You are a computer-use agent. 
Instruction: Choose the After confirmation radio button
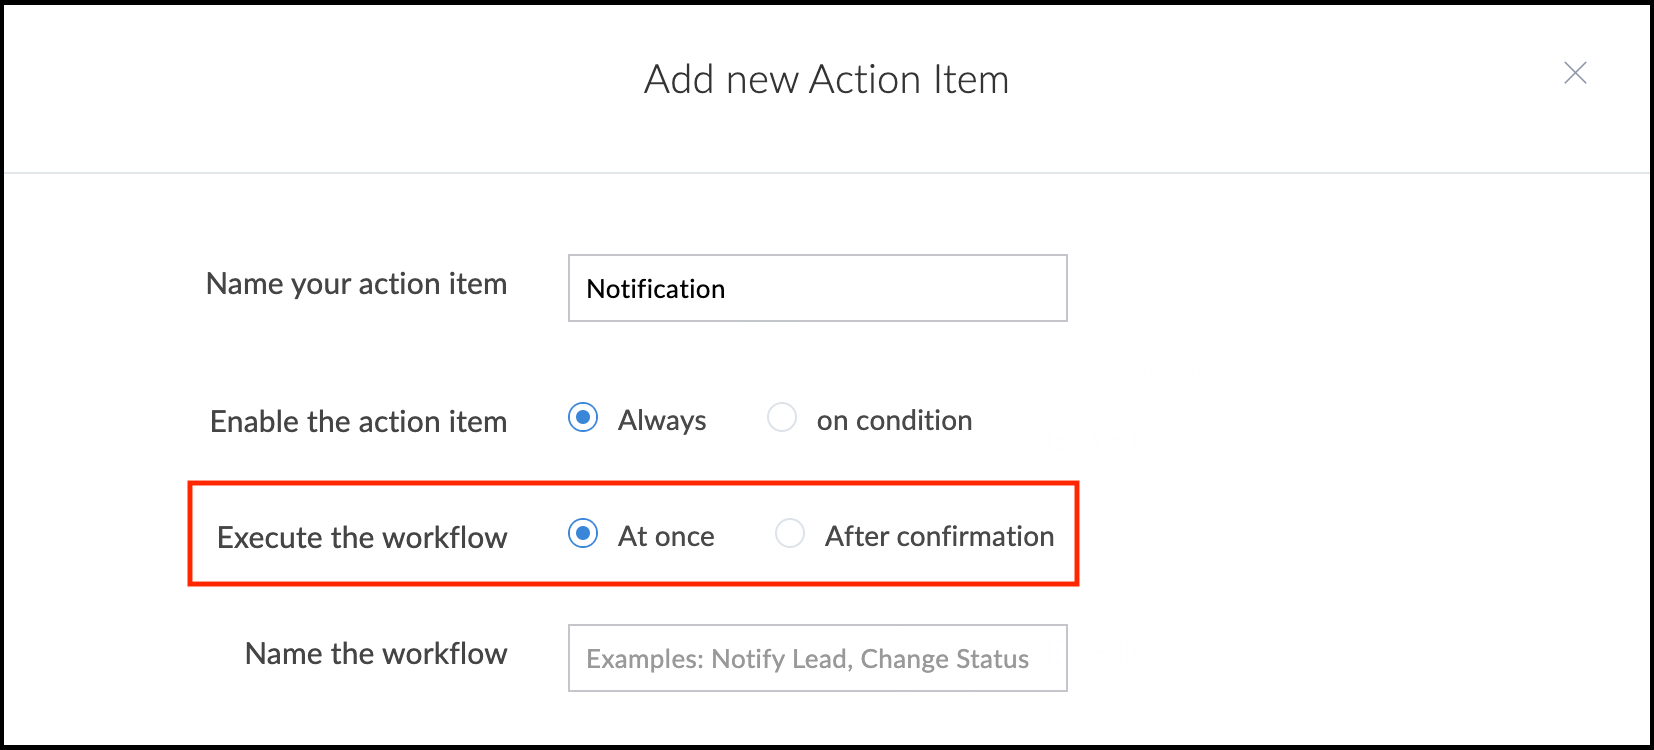click(x=790, y=533)
